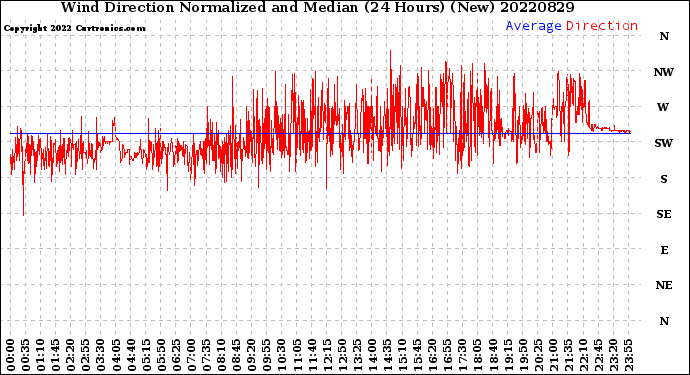Click the 'Average' legend label
Image resolution: width=690 pixels, height=375 pixels.
tap(533, 26)
